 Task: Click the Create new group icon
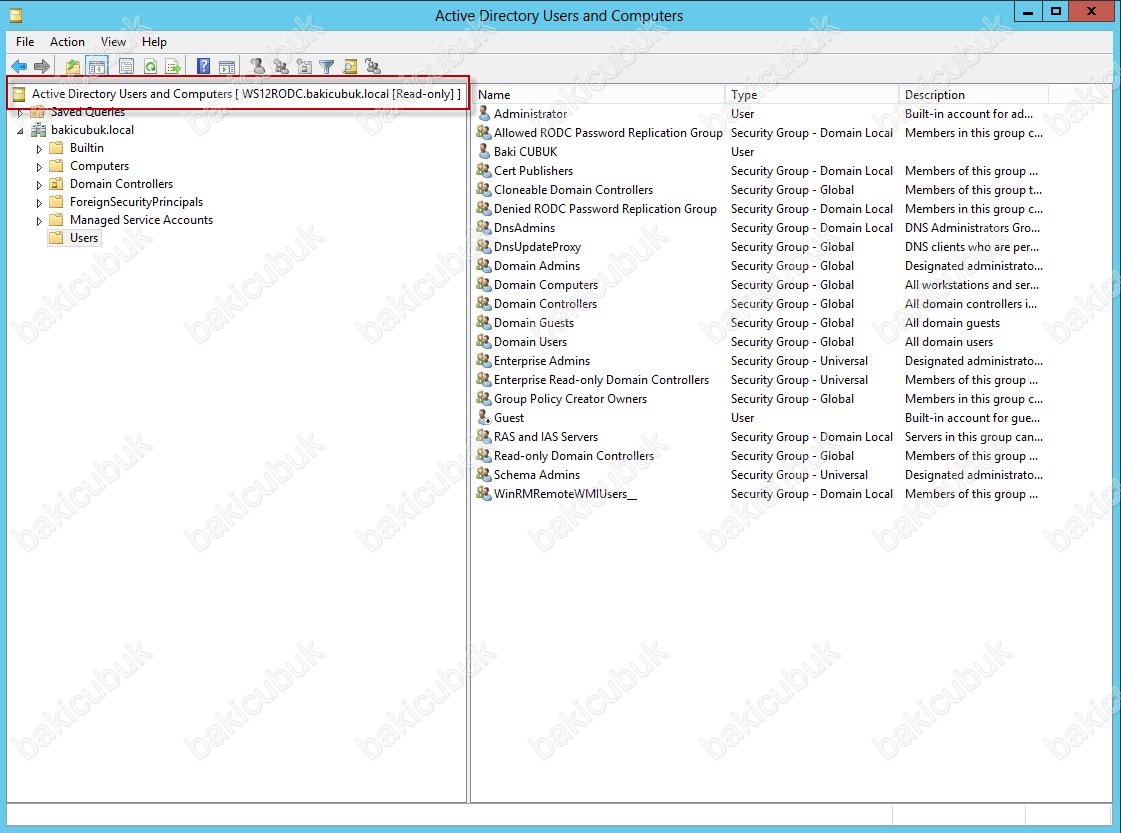281,66
